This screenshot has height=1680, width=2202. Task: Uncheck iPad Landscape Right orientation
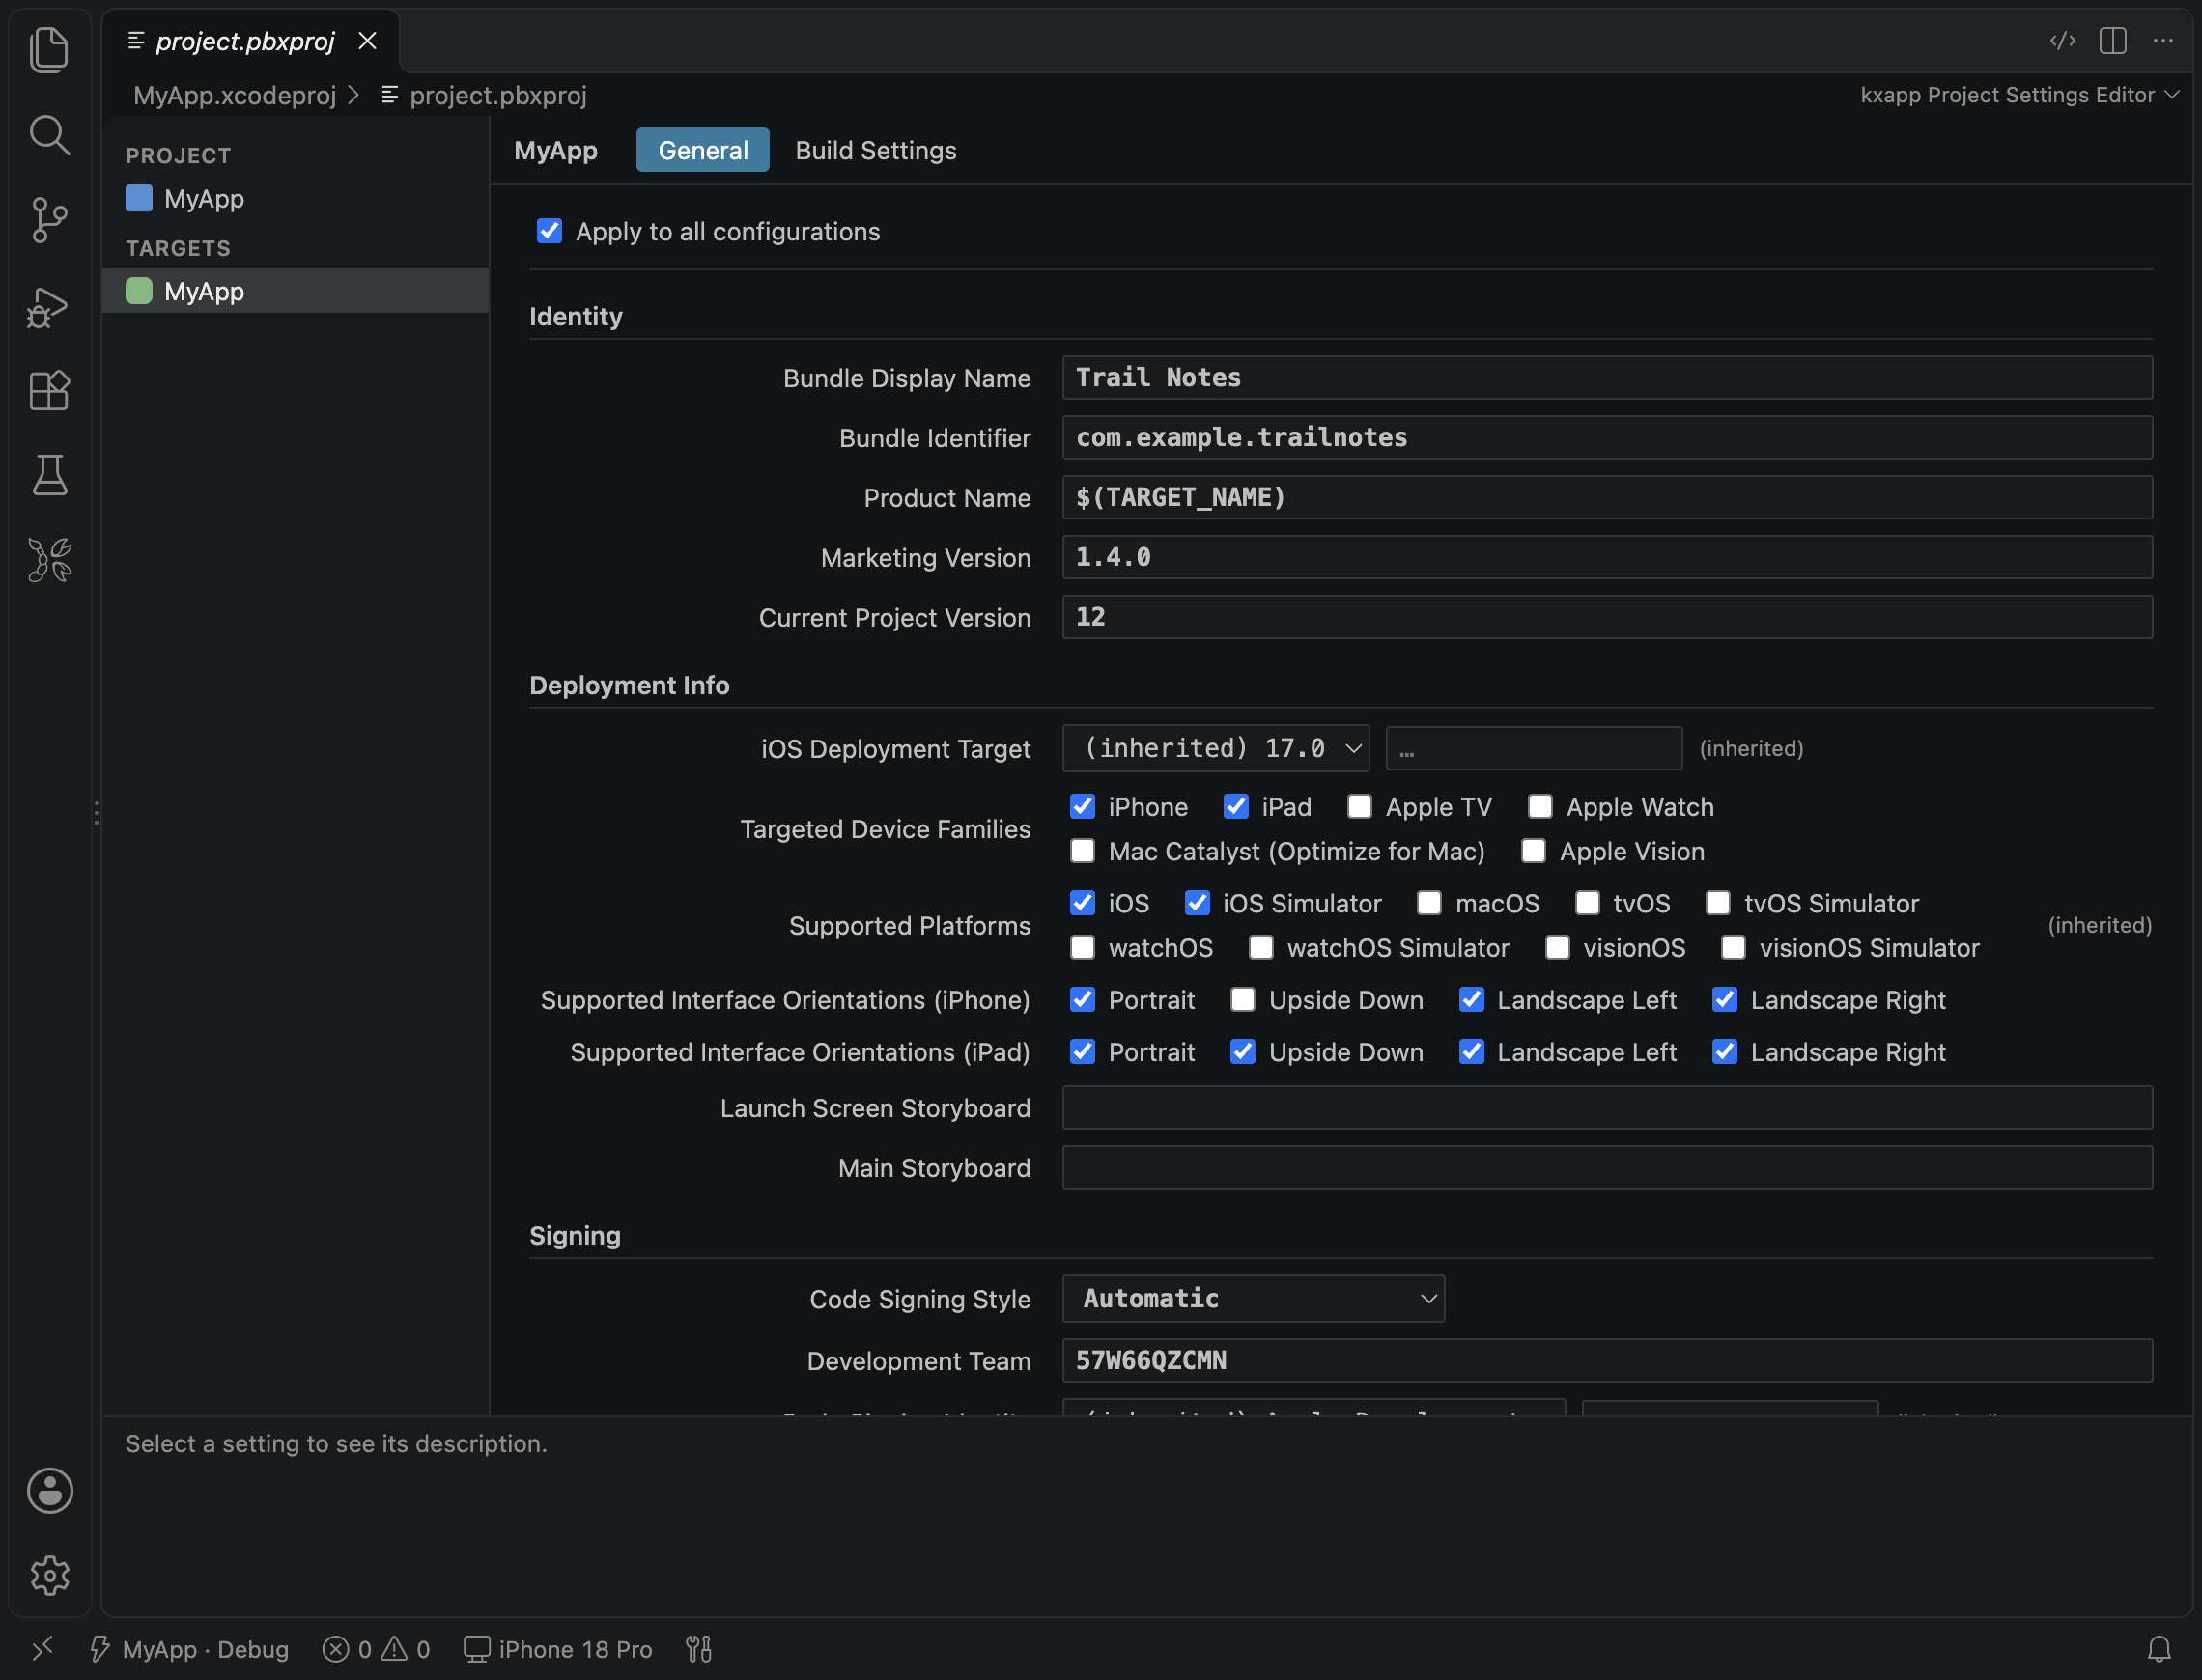point(1724,1051)
